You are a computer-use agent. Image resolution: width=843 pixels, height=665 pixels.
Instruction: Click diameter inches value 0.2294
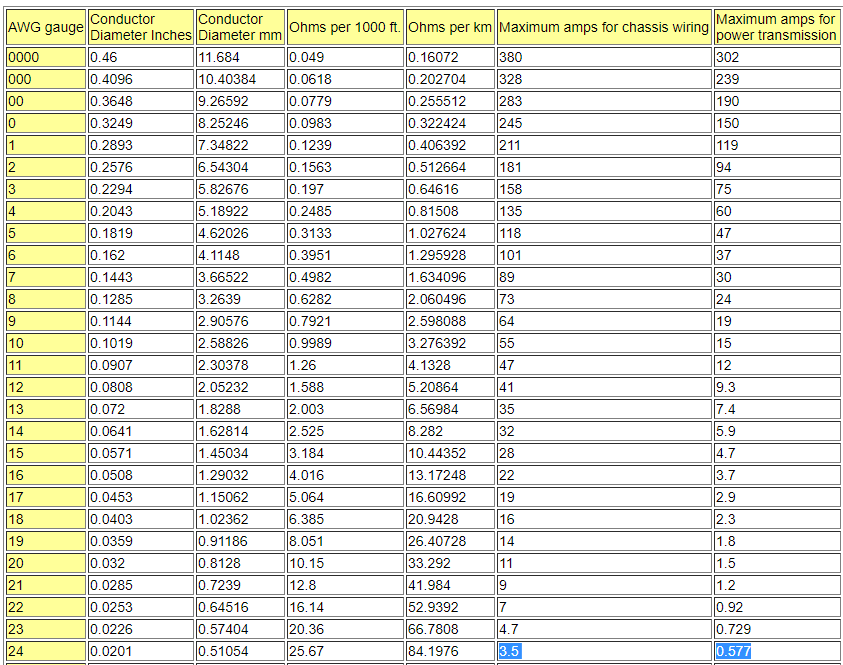click(141, 189)
